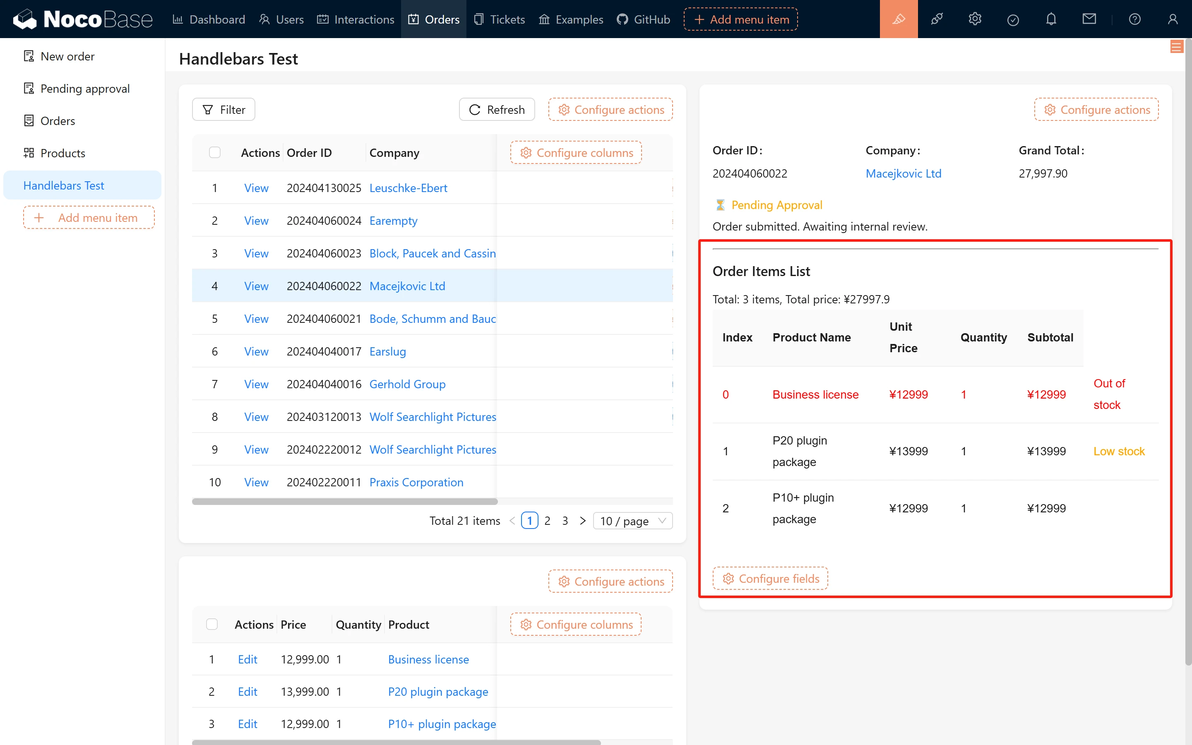Open settings gear in top bar
Image resolution: width=1192 pixels, height=745 pixels.
click(975, 19)
